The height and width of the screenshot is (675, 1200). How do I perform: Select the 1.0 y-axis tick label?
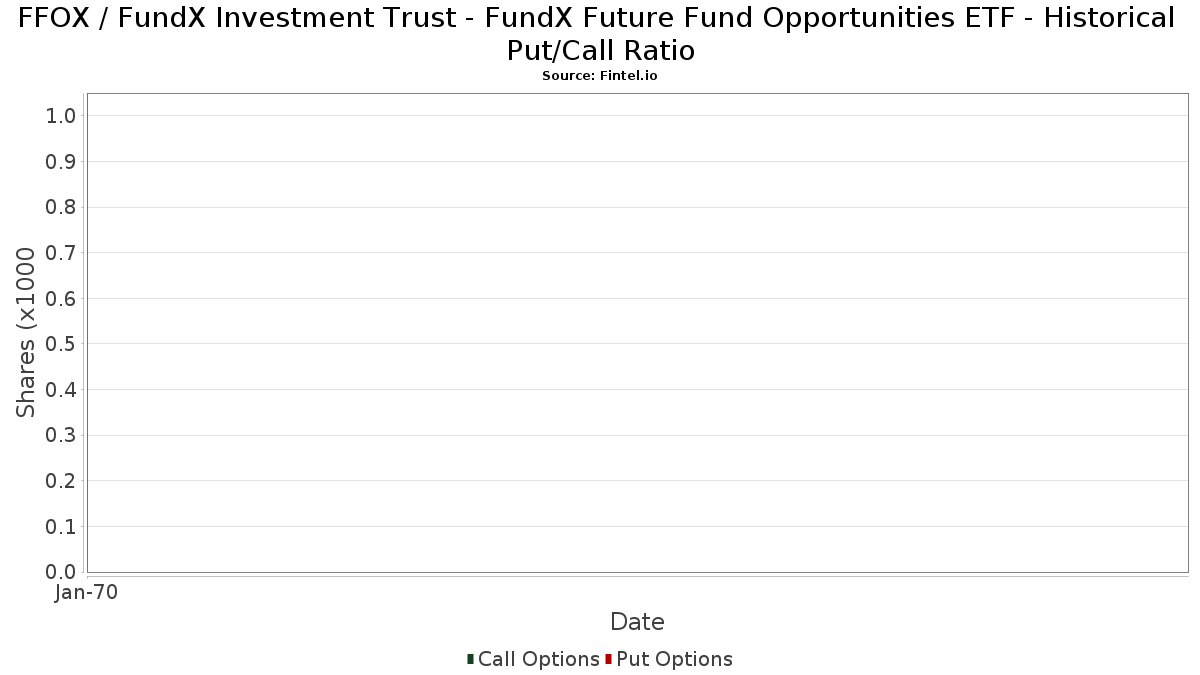coord(61,116)
